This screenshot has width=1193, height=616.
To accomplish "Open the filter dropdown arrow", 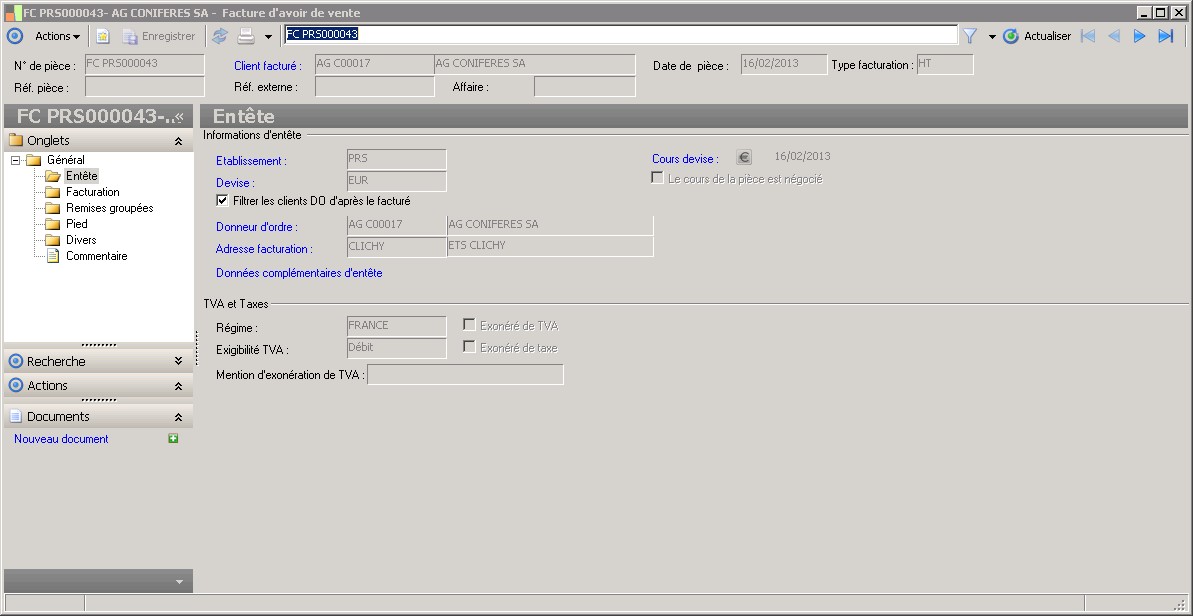I will (x=992, y=37).
